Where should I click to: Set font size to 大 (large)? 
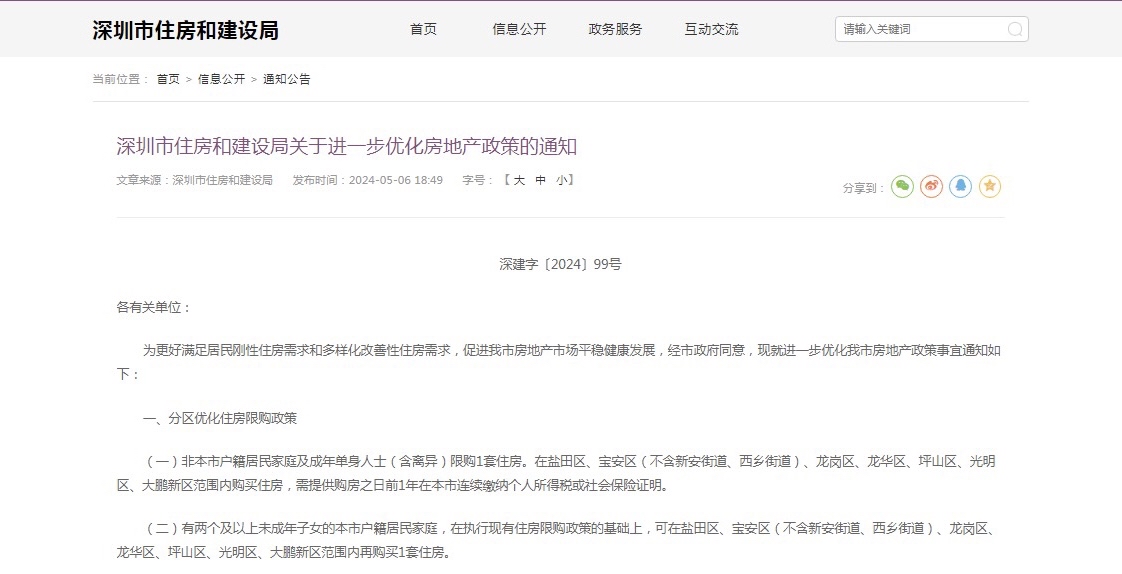tap(519, 180)
